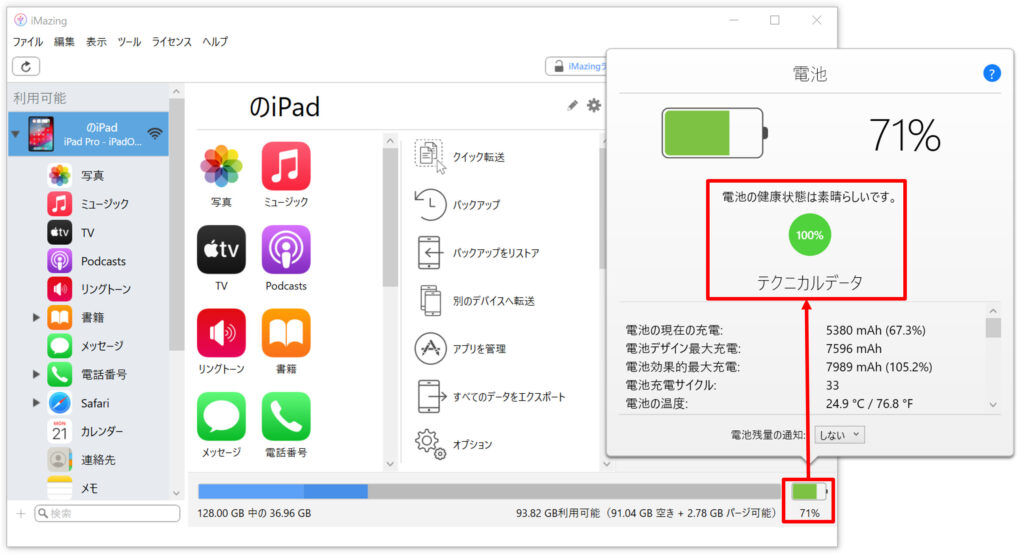Click the technical data scrollbar down arrow

click(x=993, y=405)
